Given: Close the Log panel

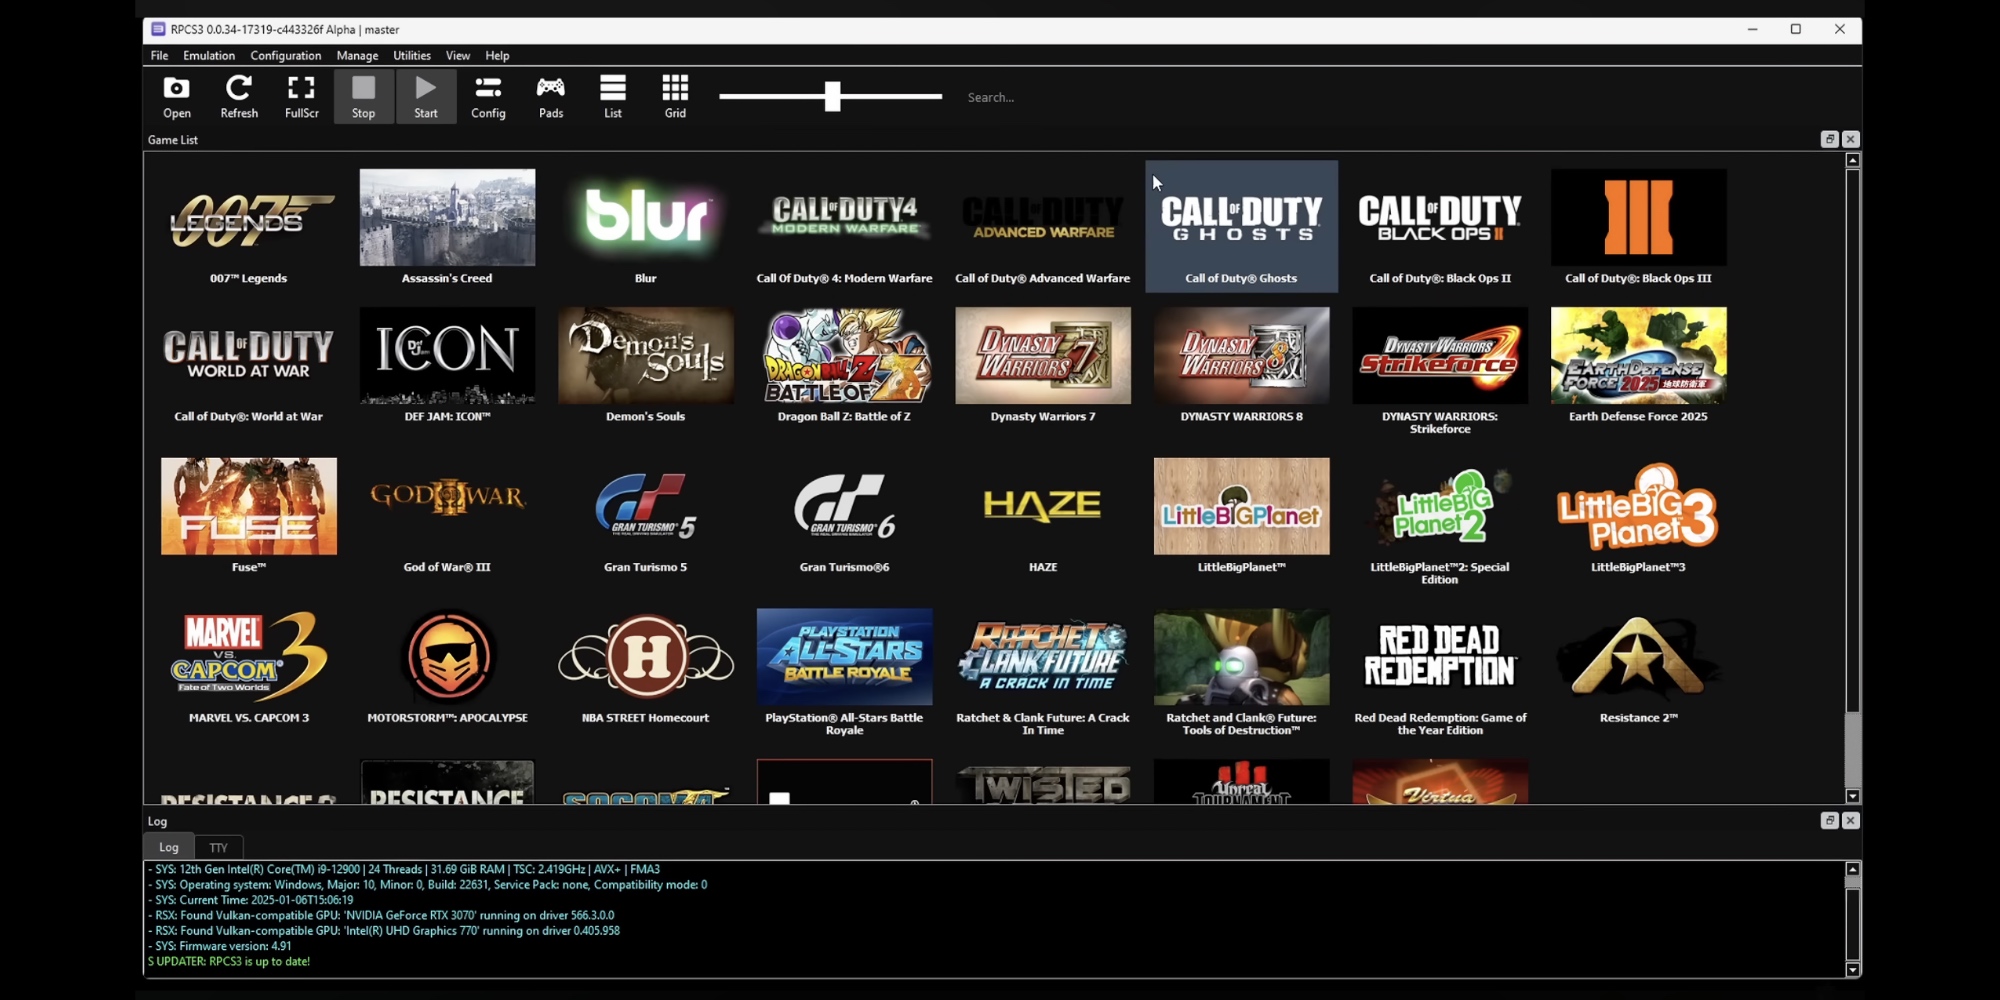Looking at the screenshot, I should pyautogui.click(x=1850, y=820).
